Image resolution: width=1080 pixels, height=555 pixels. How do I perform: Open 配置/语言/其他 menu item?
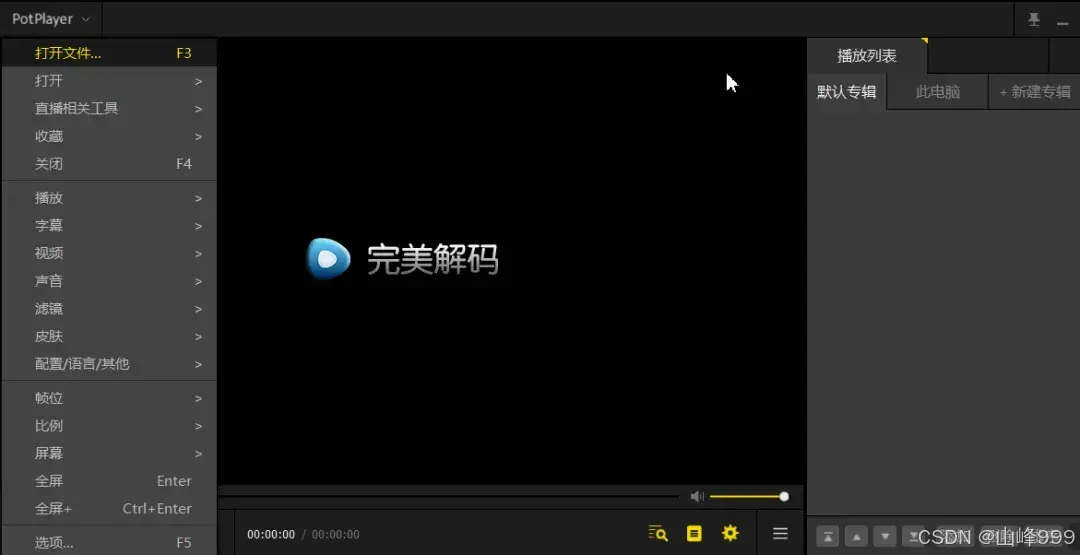pyautogui.click(x=110, y=364)
